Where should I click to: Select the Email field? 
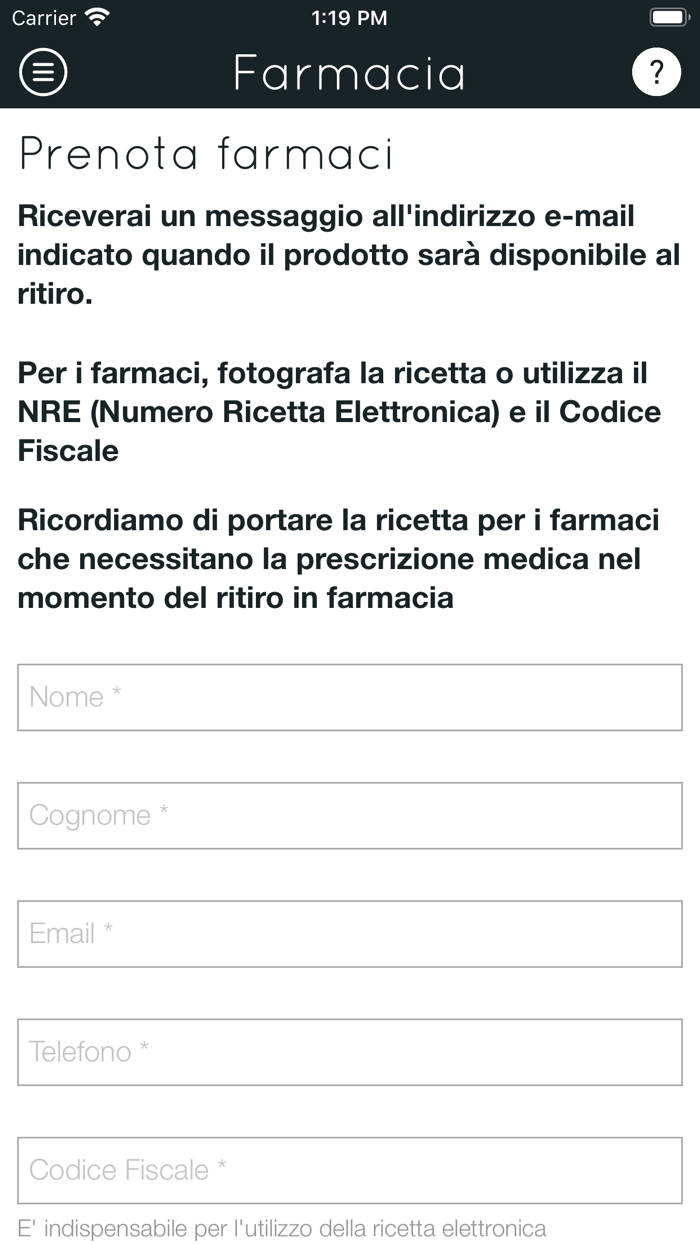tap(349, 933)
